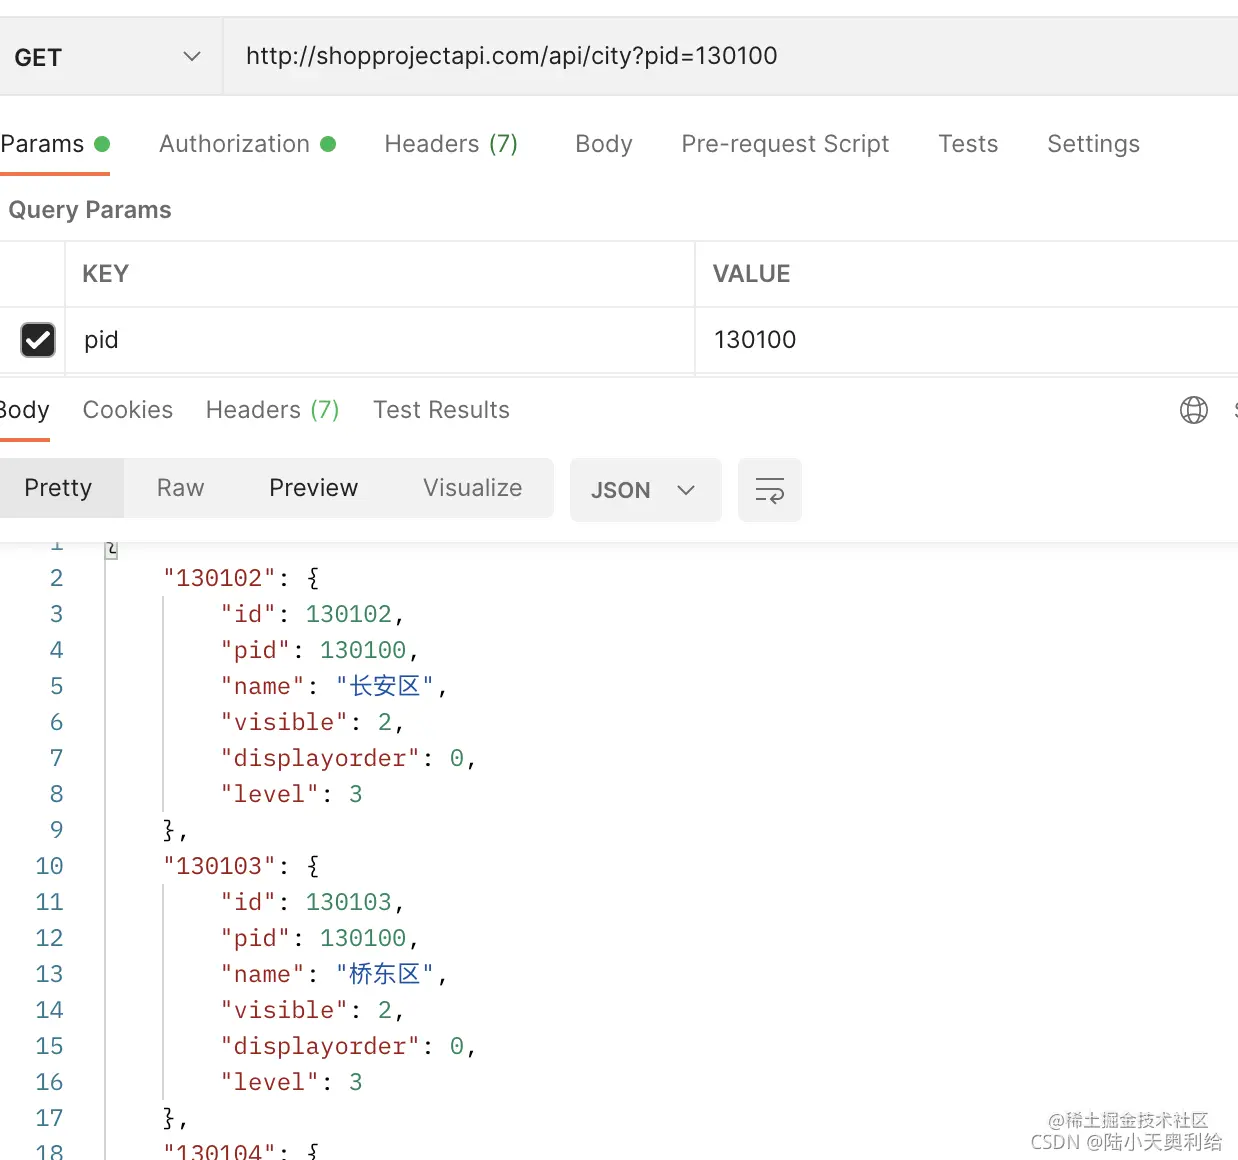
Task: Open the request Headers (7) tab
Action: (451, 144)
